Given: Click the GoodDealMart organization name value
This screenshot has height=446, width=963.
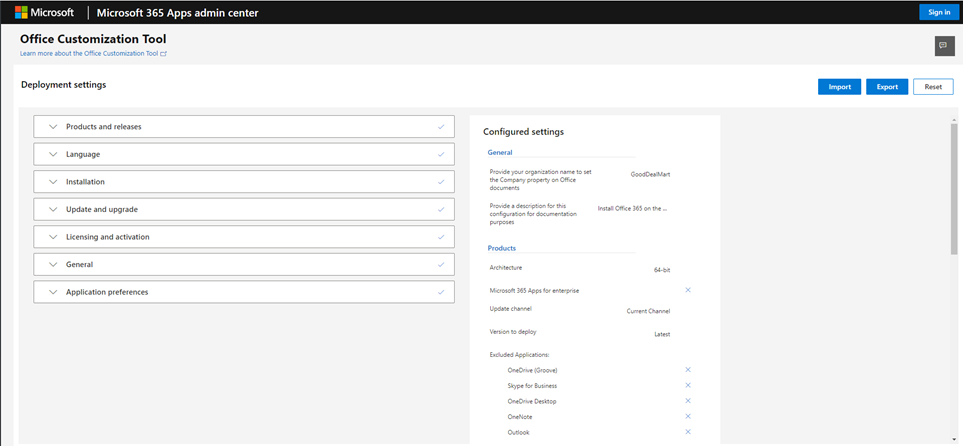Looking at the screenshot, I should (x=650, y=174).
